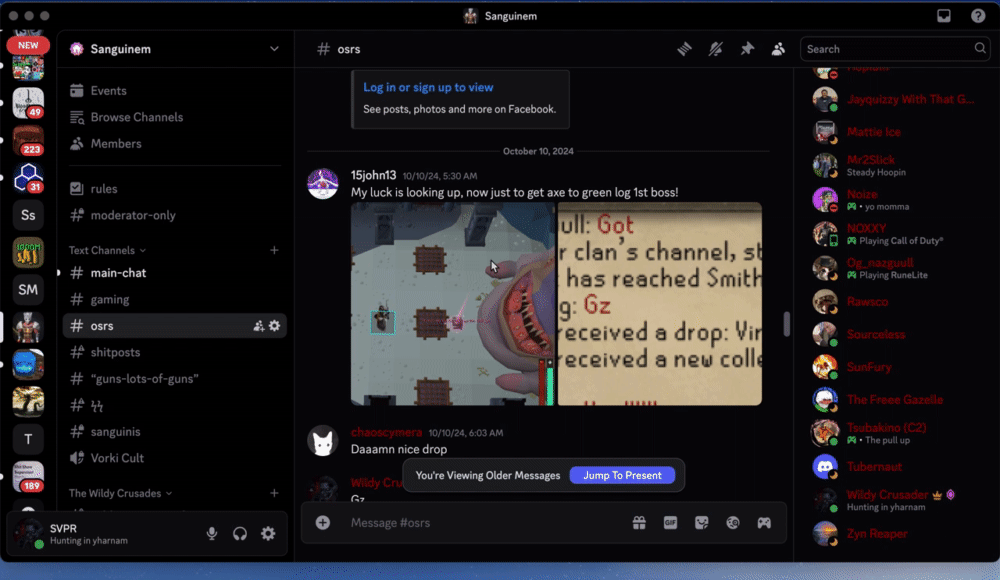Open the T server icon
Screen dimensions: 1000x580
(x=28, y=439)
